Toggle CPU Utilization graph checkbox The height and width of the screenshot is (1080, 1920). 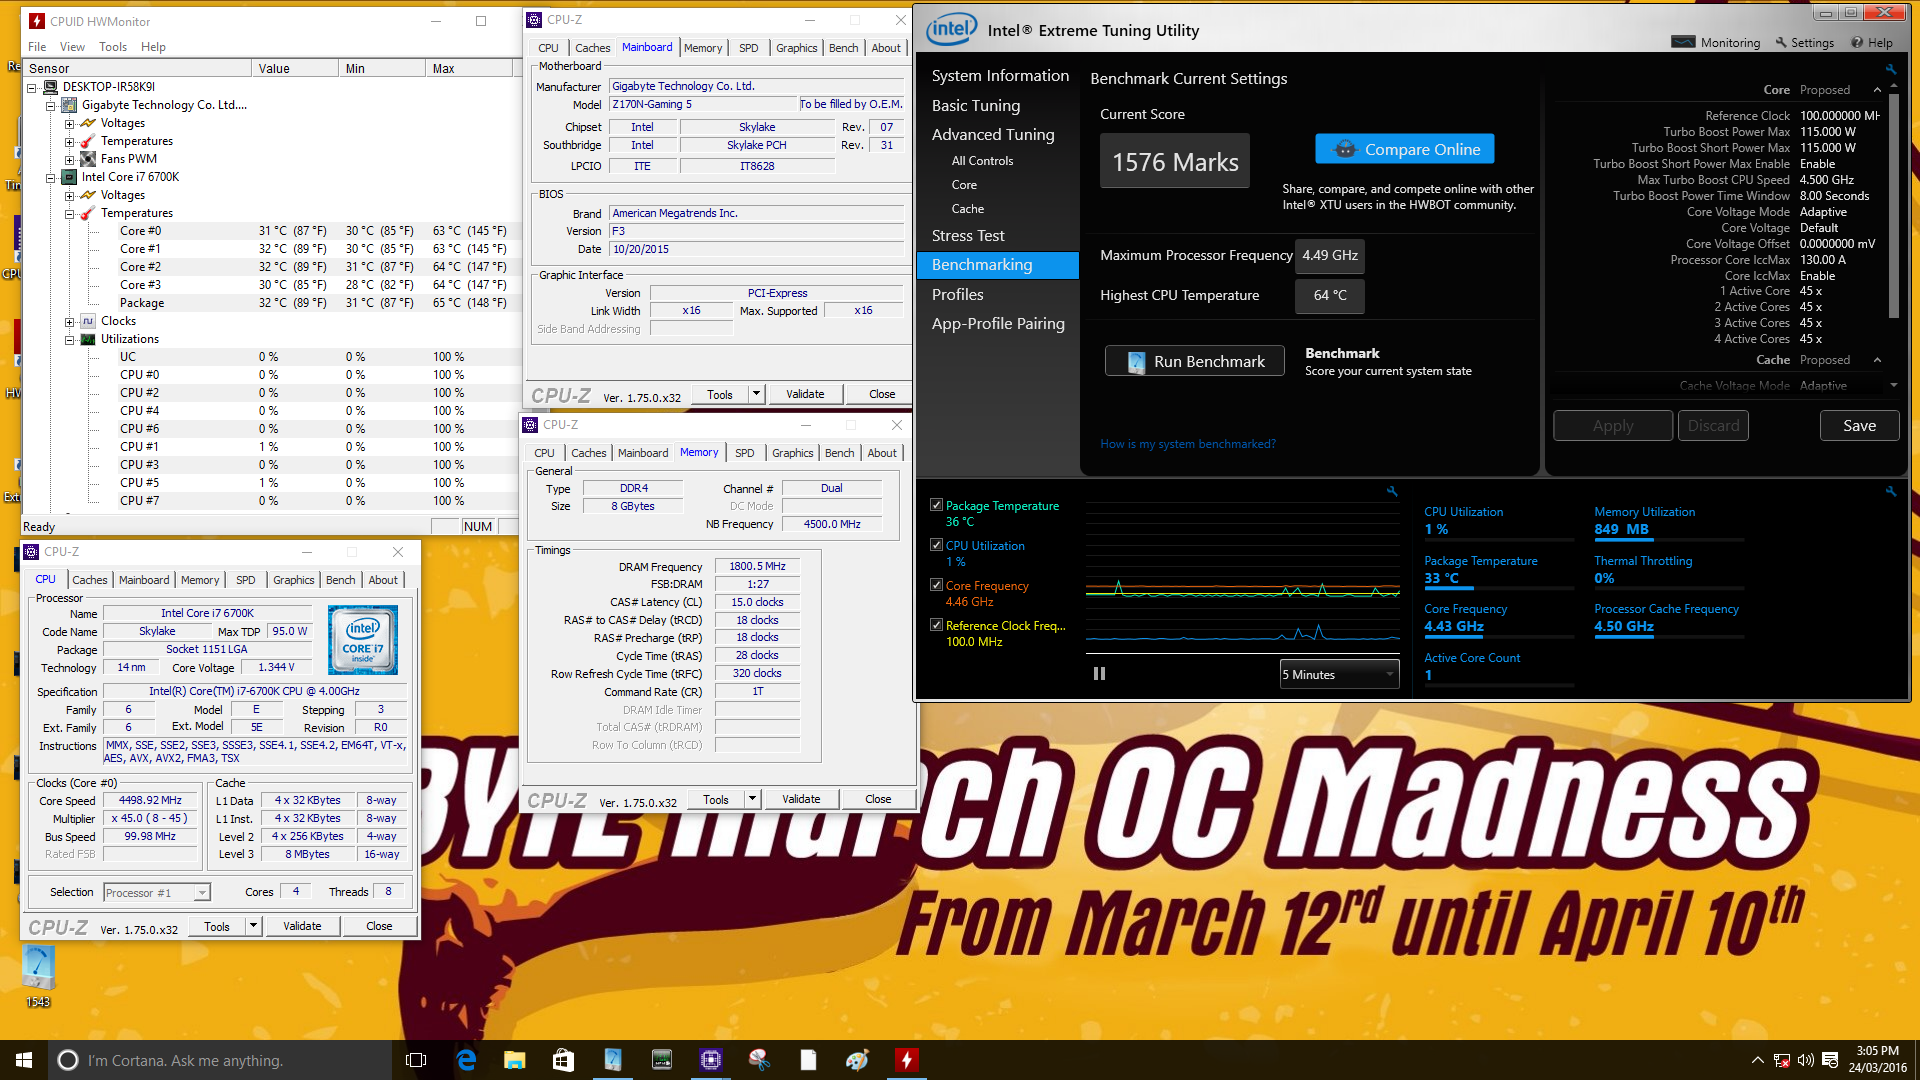pyautogui.click(x=937, y=545)
